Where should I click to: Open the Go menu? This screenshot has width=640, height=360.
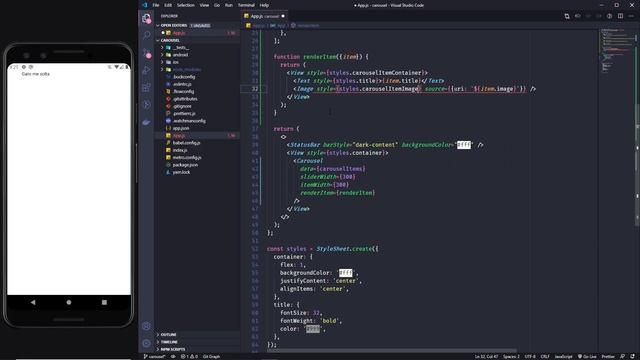217,5
